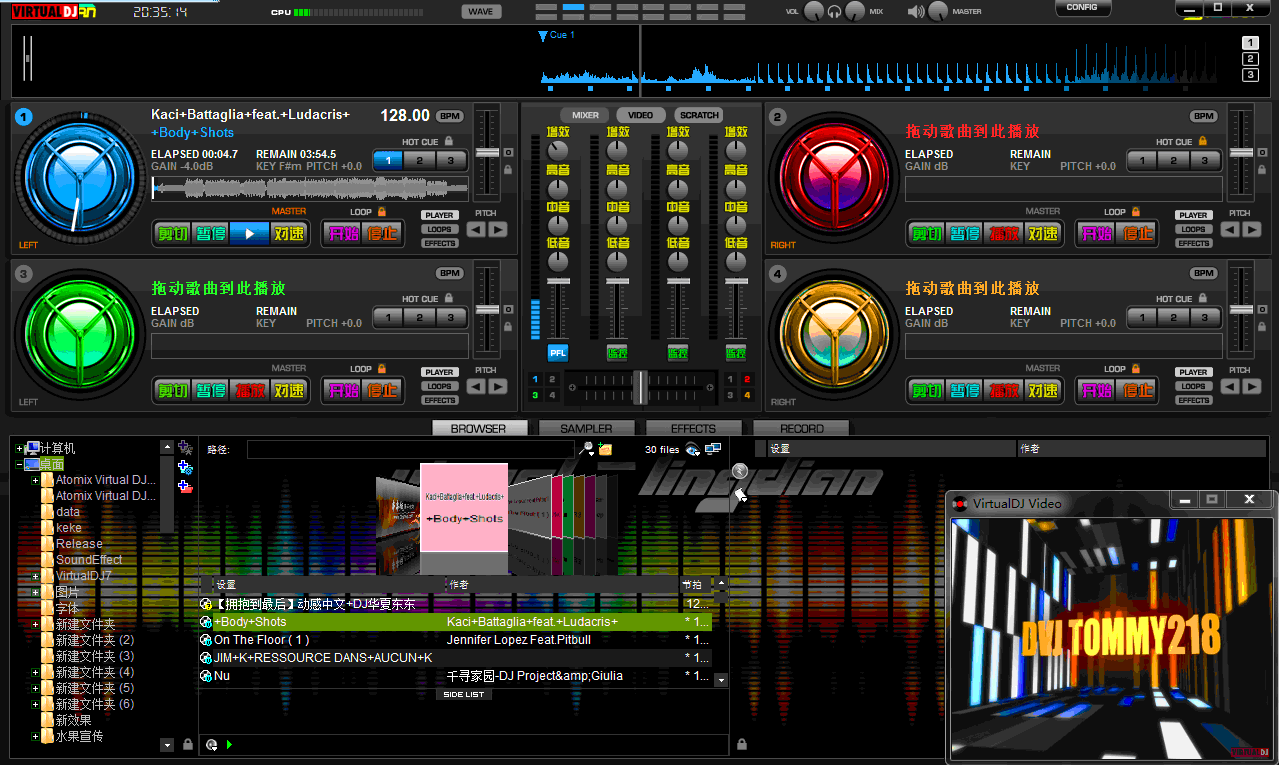Click the add filter folder red icon
1279x765 pixels.
(185, 487)
